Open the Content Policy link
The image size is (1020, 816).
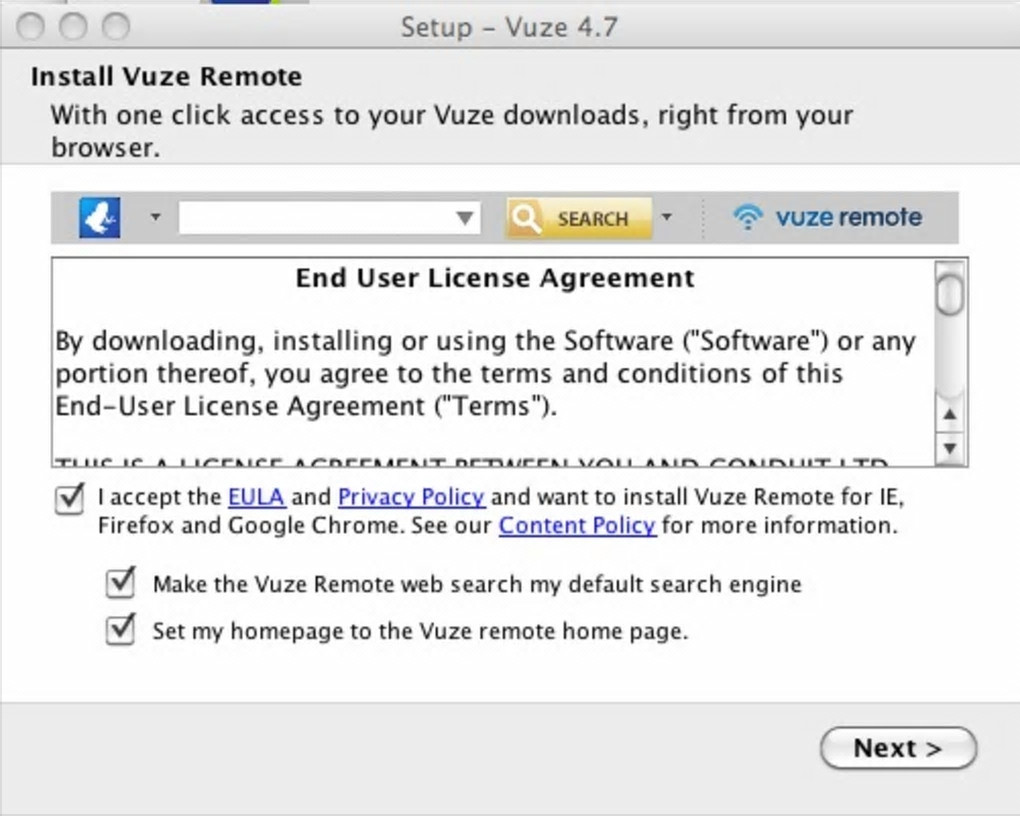tap(577, 525)
